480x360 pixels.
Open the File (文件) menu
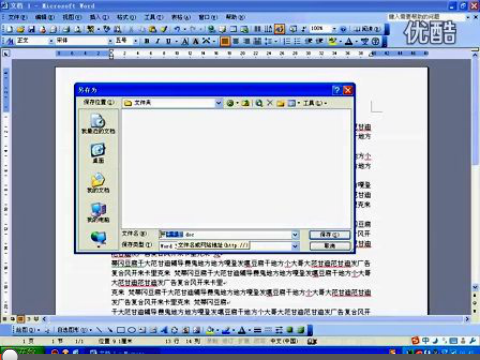17,17
